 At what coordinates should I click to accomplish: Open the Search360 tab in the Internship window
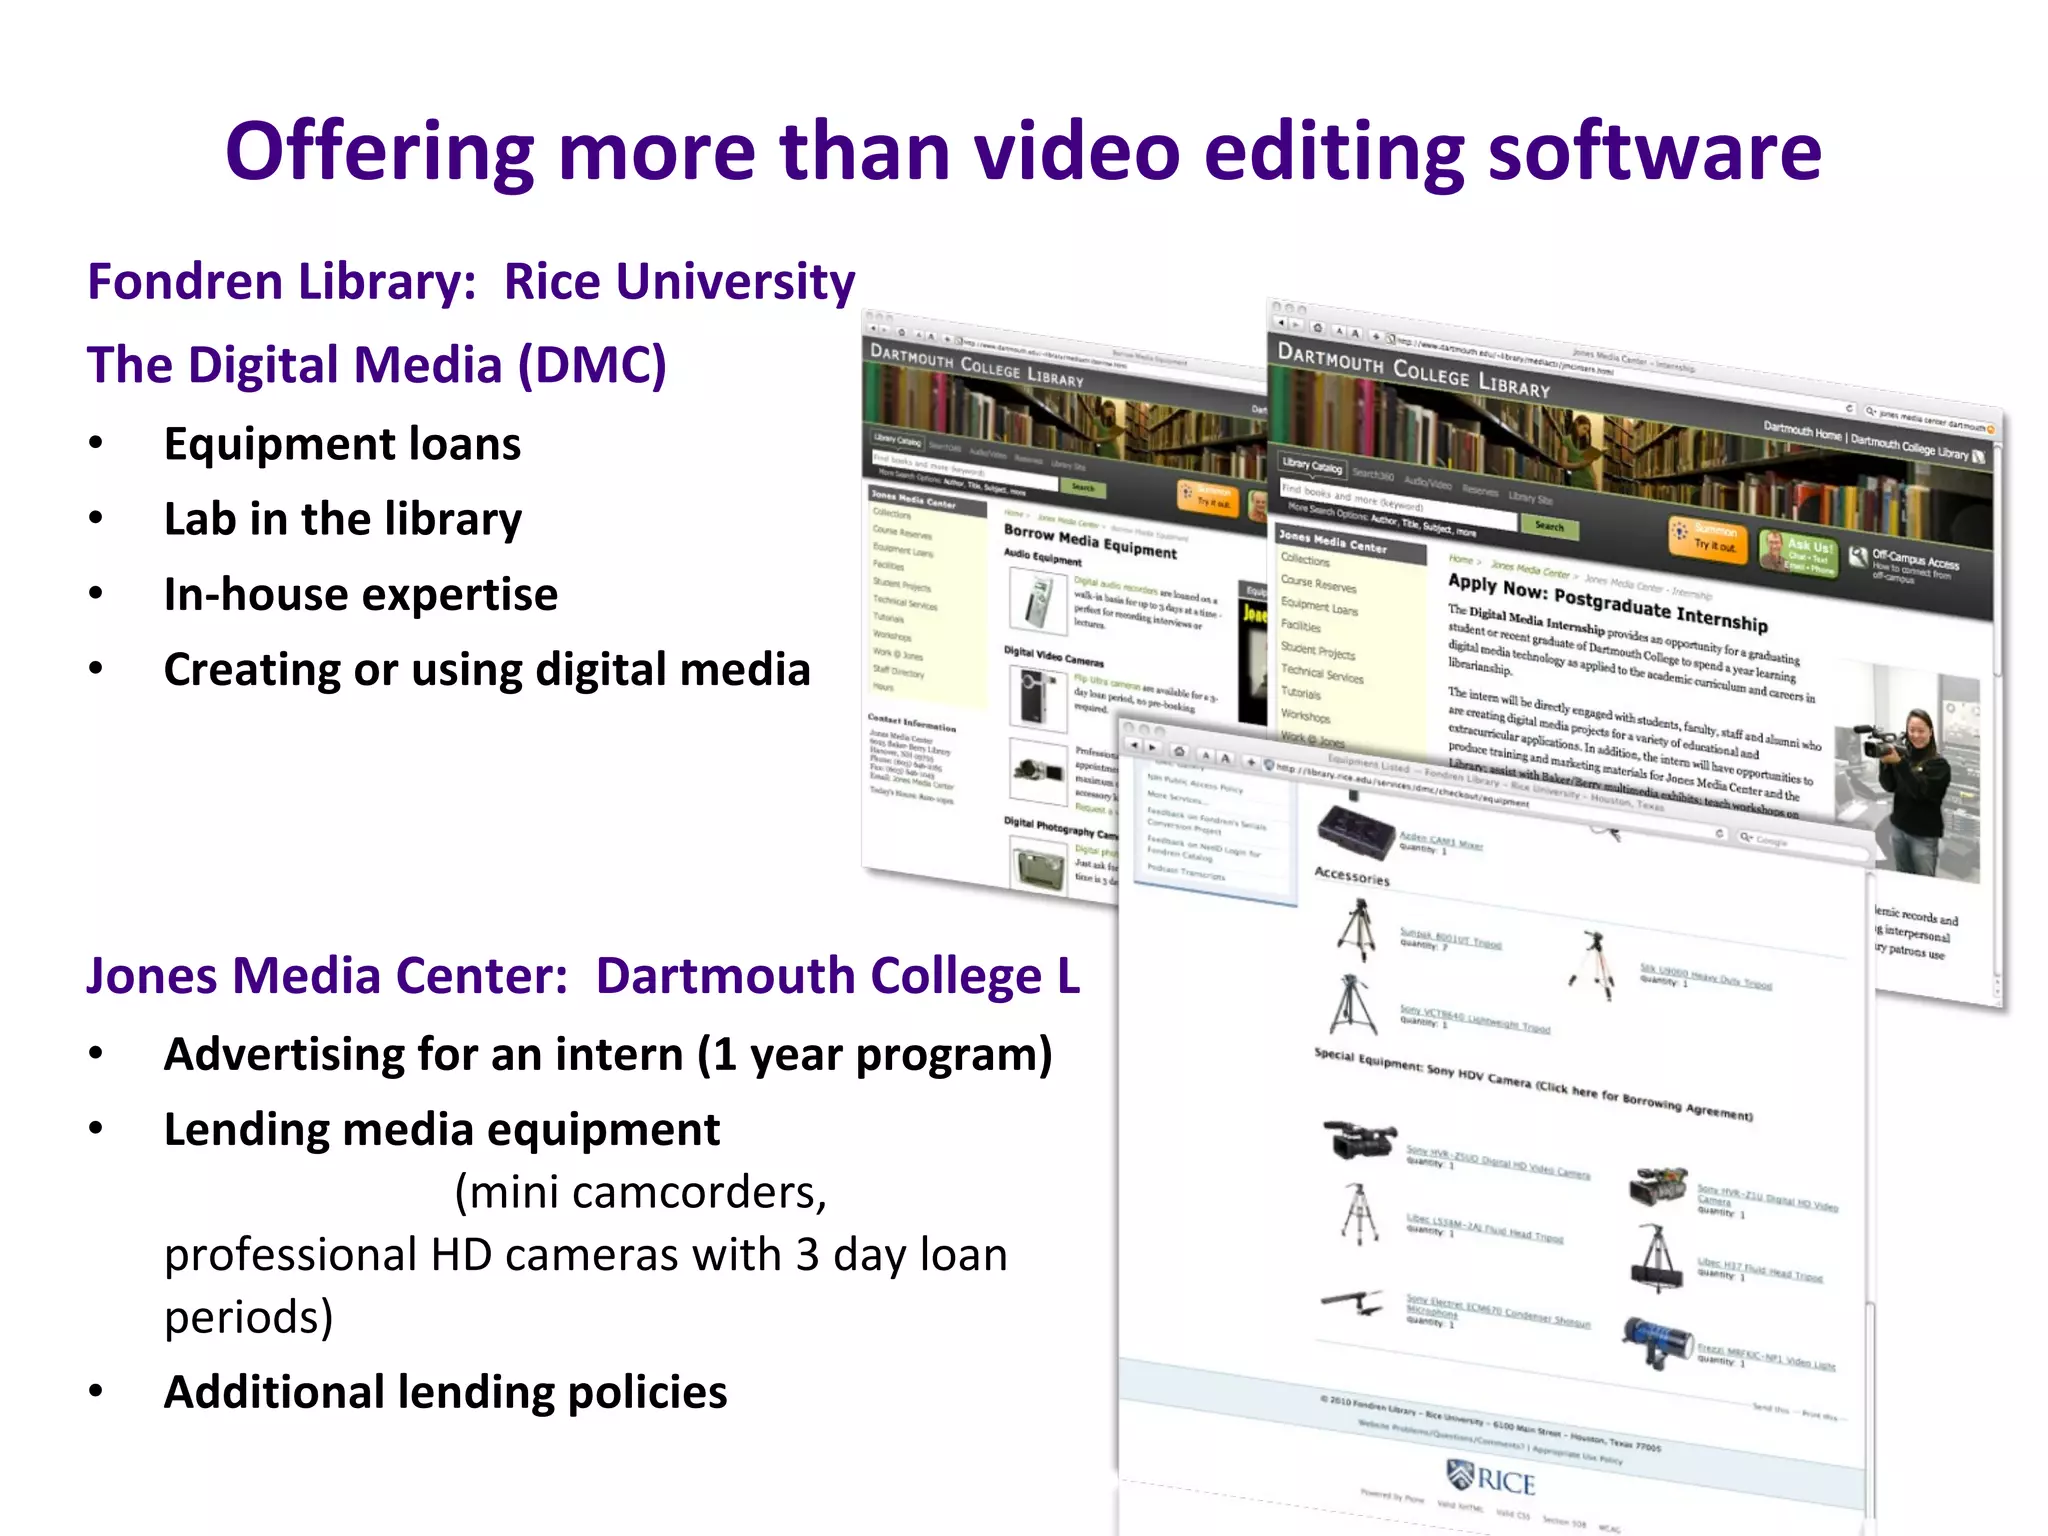(x=1372, y=474)
